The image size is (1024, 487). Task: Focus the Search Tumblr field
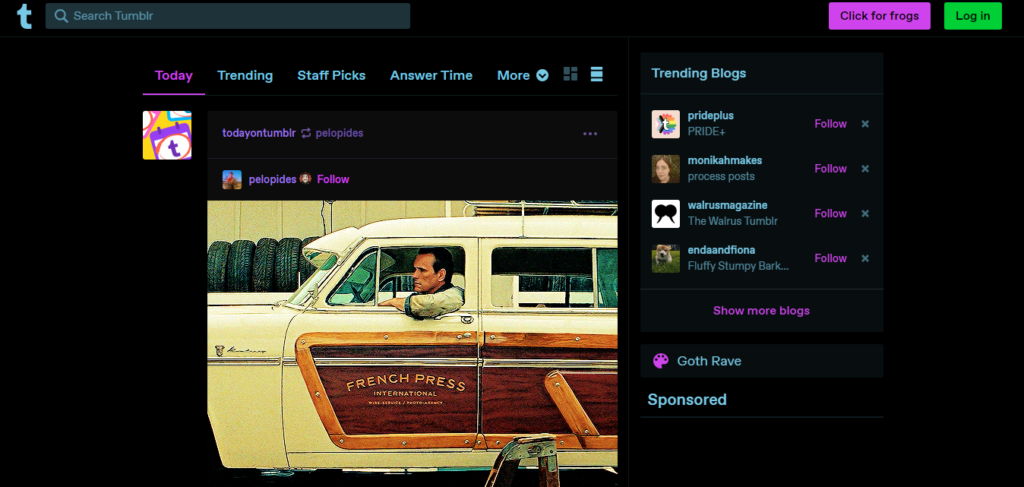pos(228,16)
